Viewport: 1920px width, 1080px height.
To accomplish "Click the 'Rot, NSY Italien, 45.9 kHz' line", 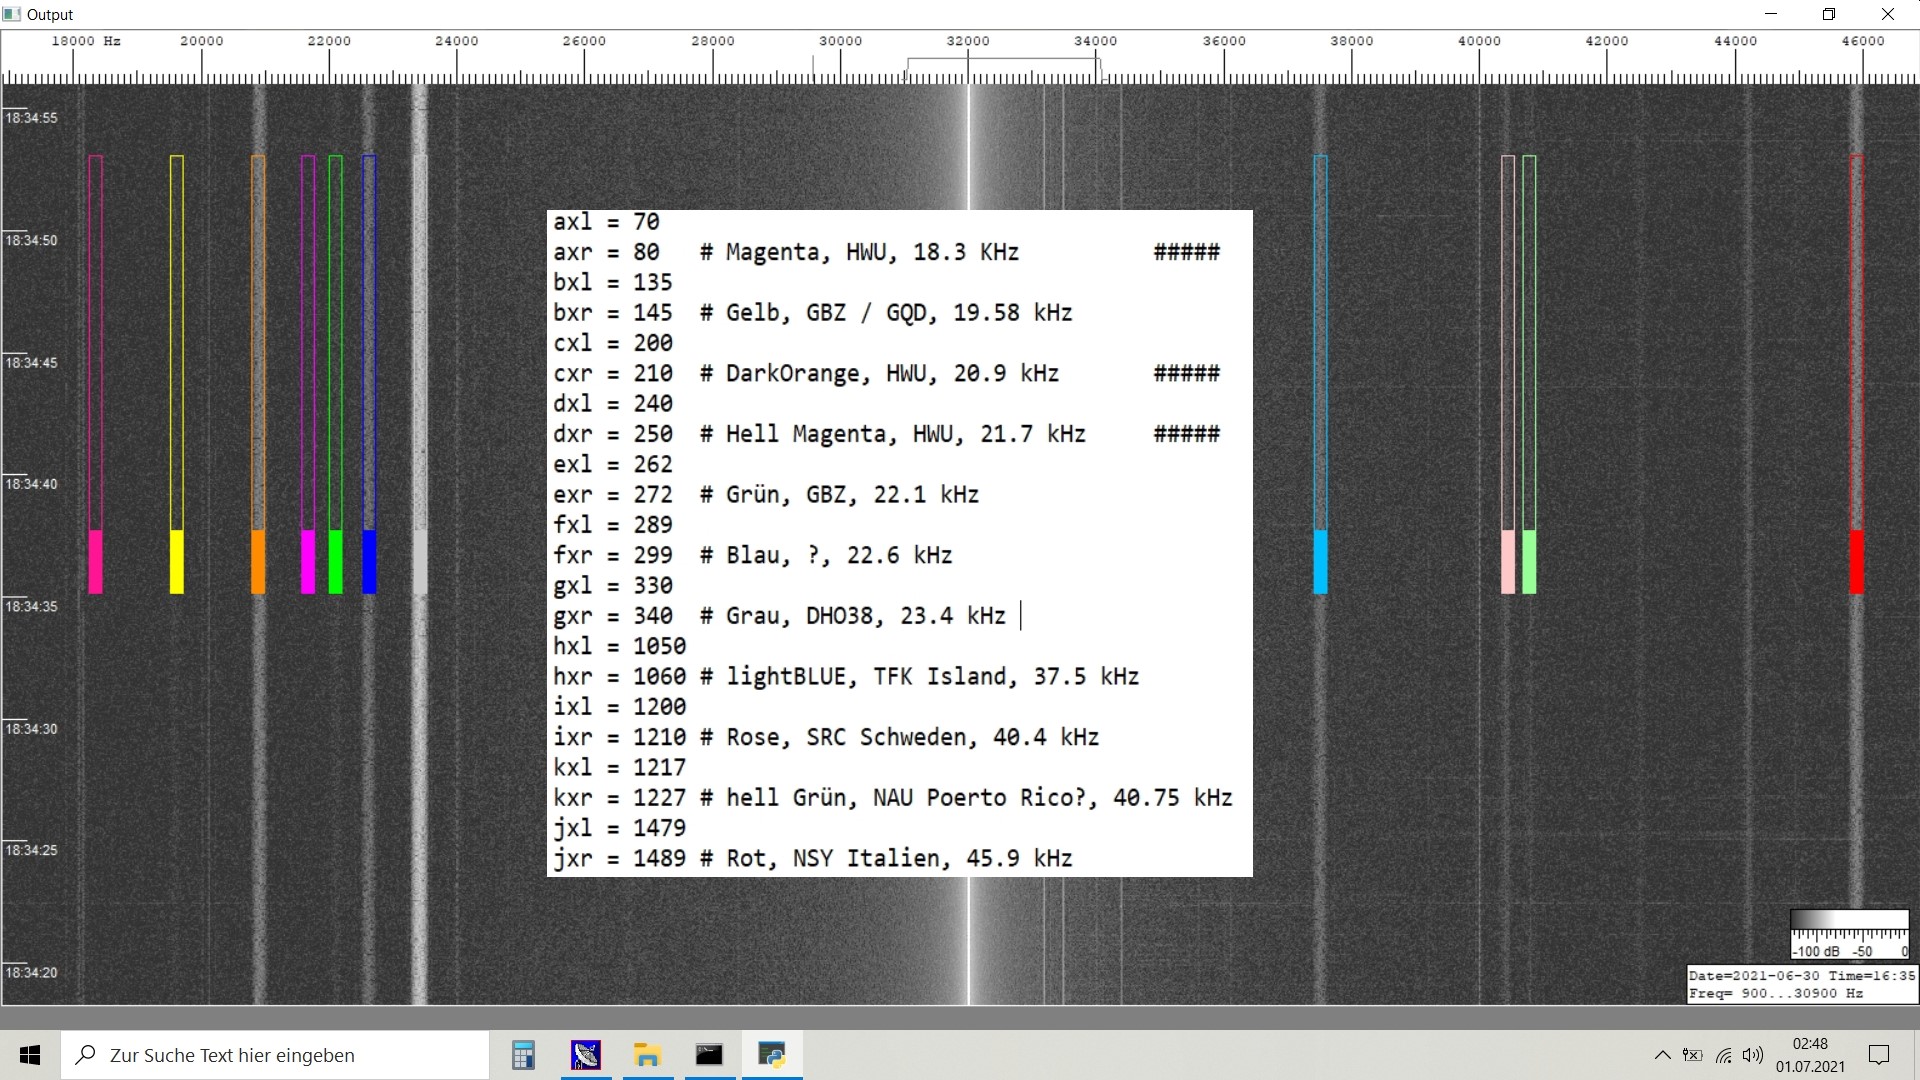I will pos(899,859).
